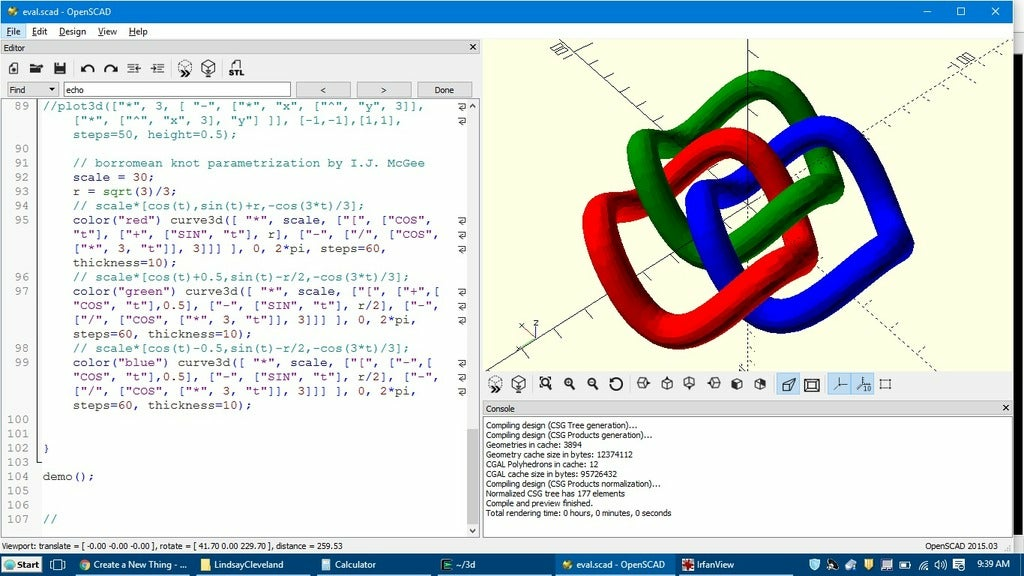Open the File menu
The width and height of the screenshot is (1024, 576).
(14, 31)
